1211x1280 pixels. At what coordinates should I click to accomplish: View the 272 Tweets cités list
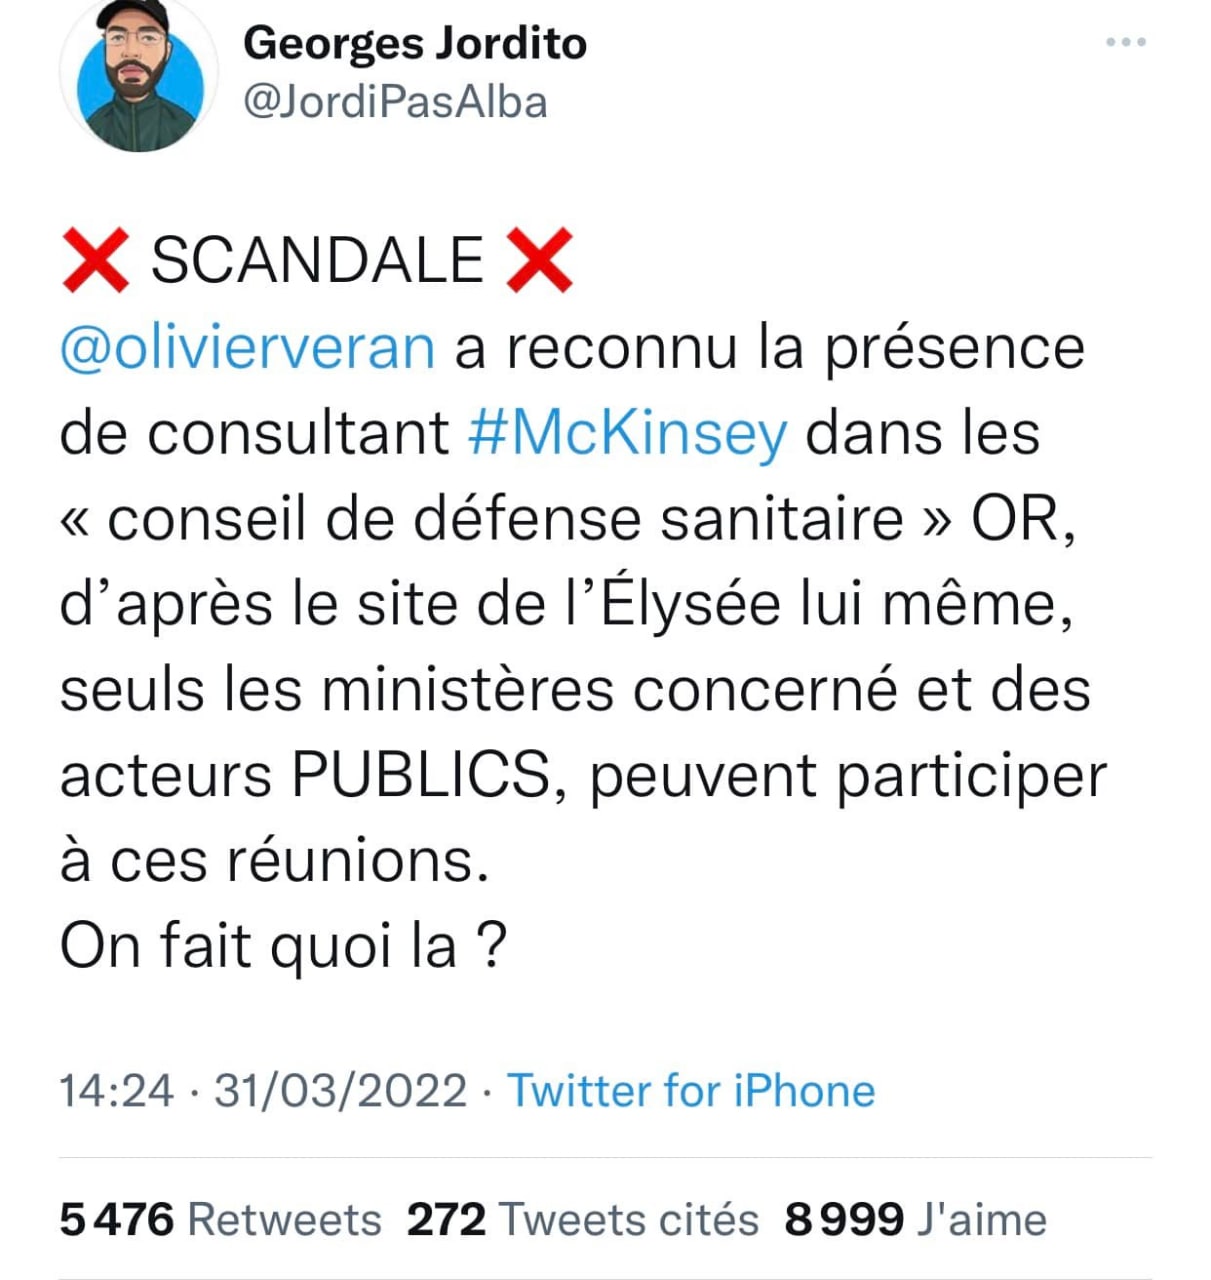coord(582,1220)
